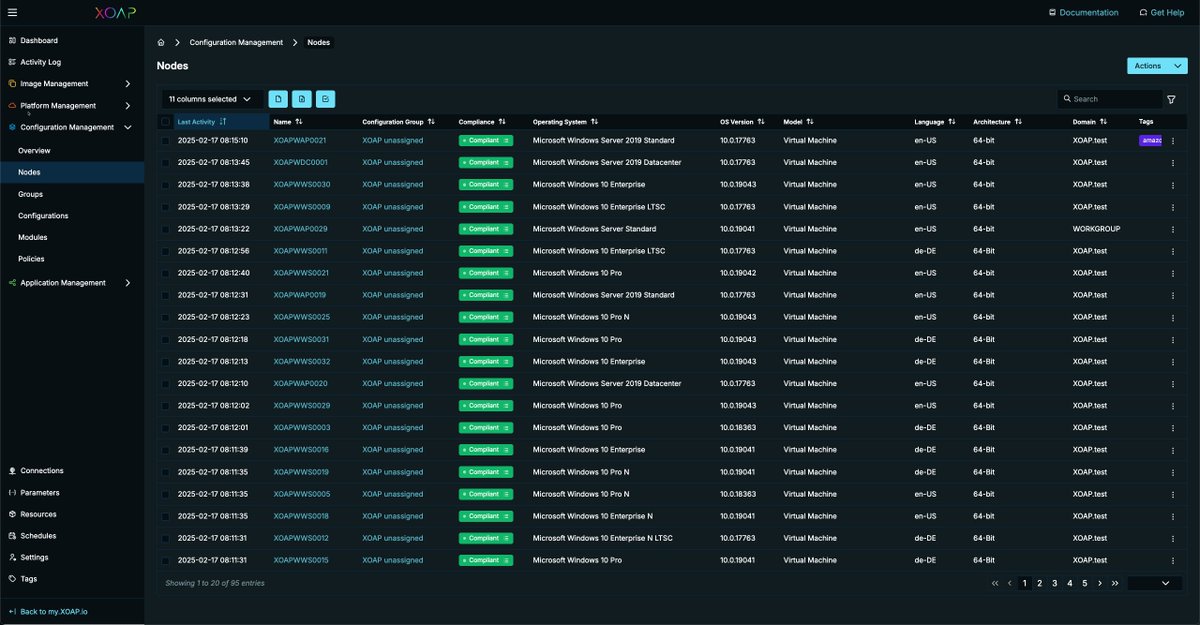The height and width of the screenshot is (625, 1200).
Task: Select all nodes using the header checkbox
Action: click(x=165, y=121)
